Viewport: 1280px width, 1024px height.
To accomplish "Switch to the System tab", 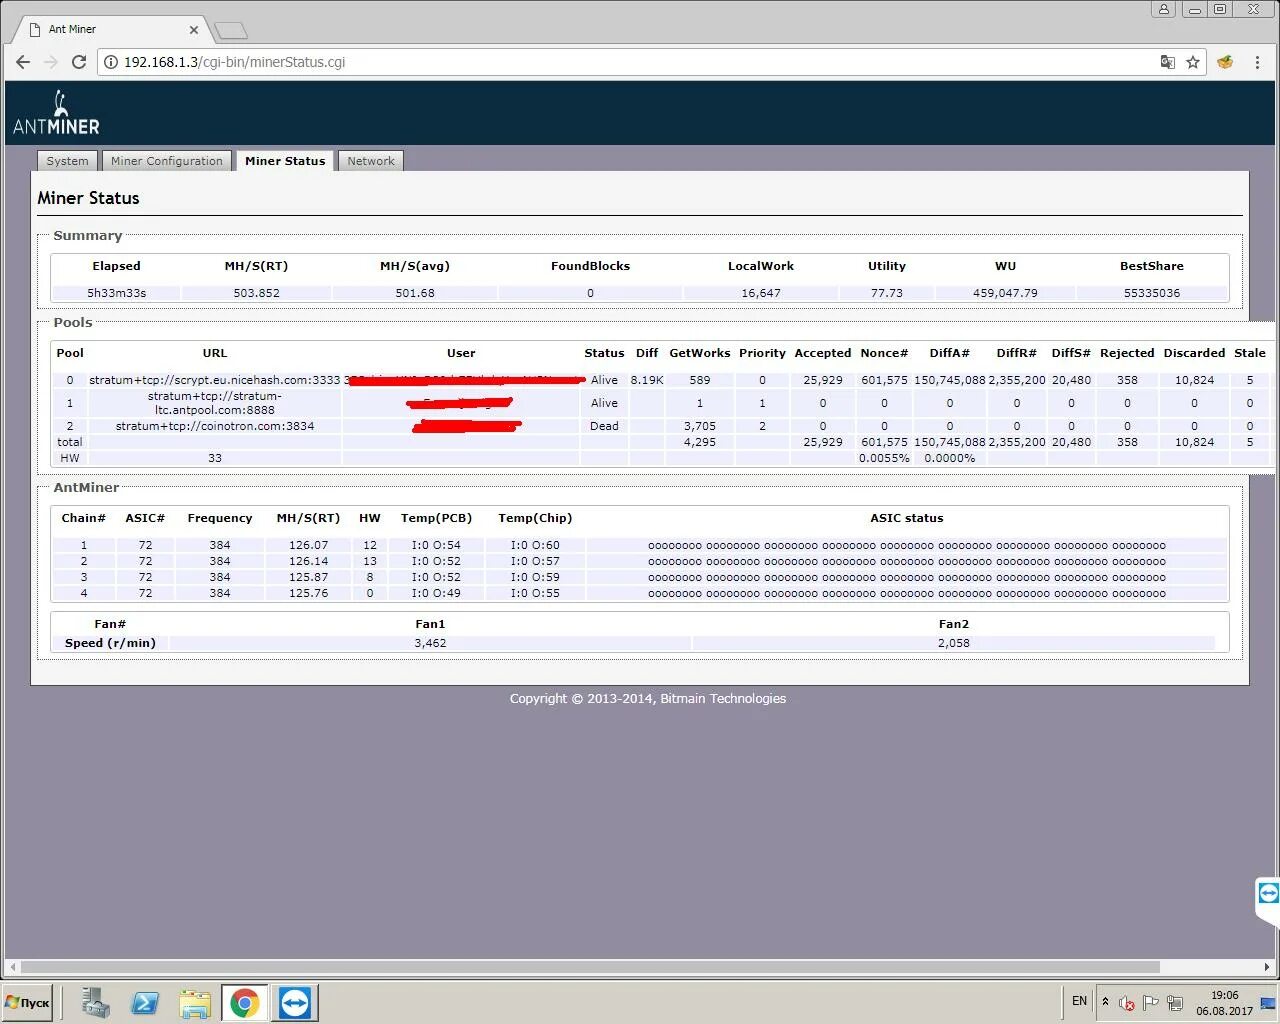I will pos(67,161).
